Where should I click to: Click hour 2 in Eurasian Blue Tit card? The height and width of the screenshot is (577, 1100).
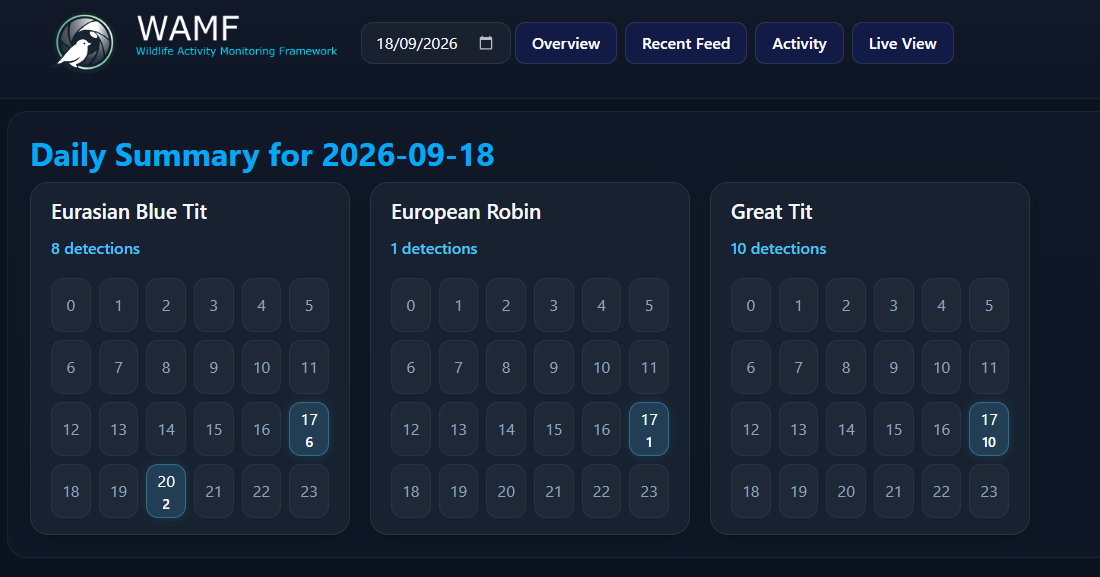pyautogui.click(x=166, y=305)
